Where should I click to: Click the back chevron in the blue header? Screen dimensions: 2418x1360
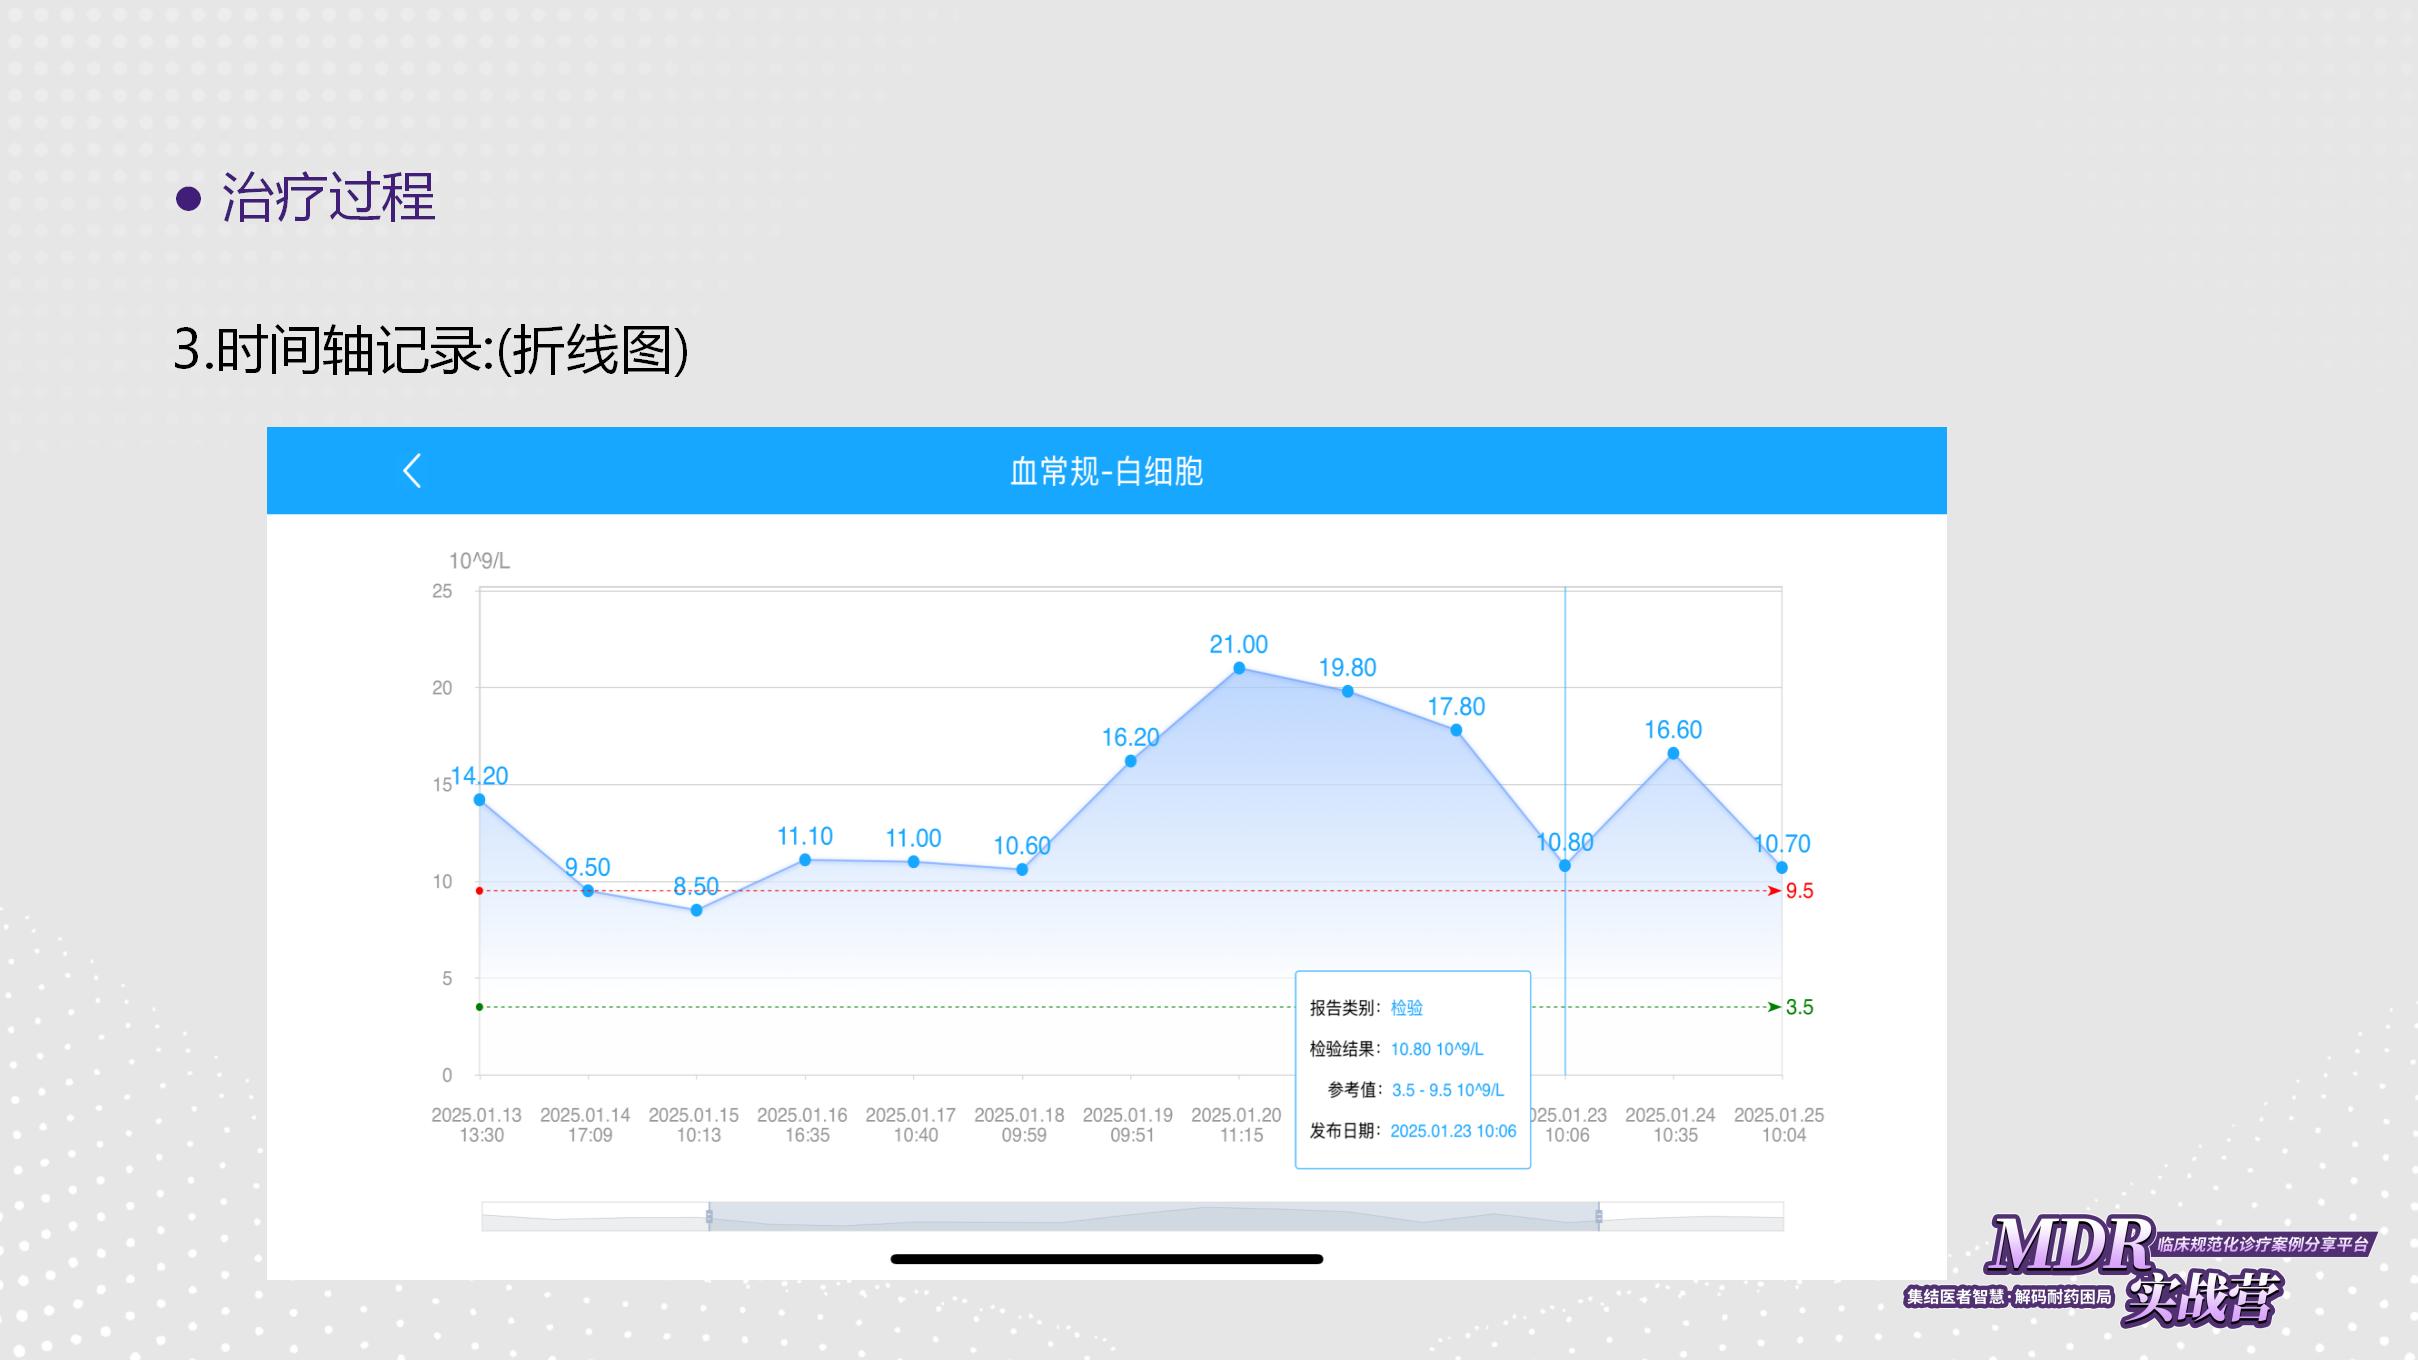[x=412, y=471]
